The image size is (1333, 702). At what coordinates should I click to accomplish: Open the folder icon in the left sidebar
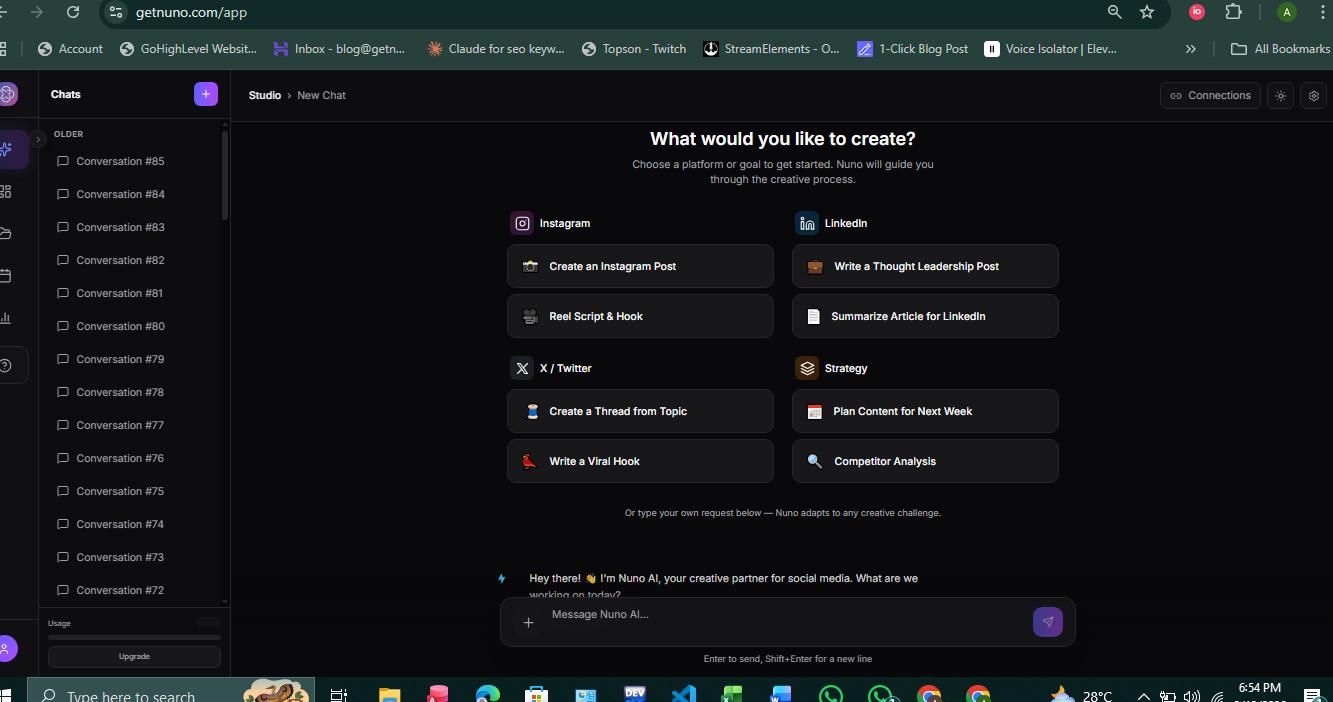[6, 233]
